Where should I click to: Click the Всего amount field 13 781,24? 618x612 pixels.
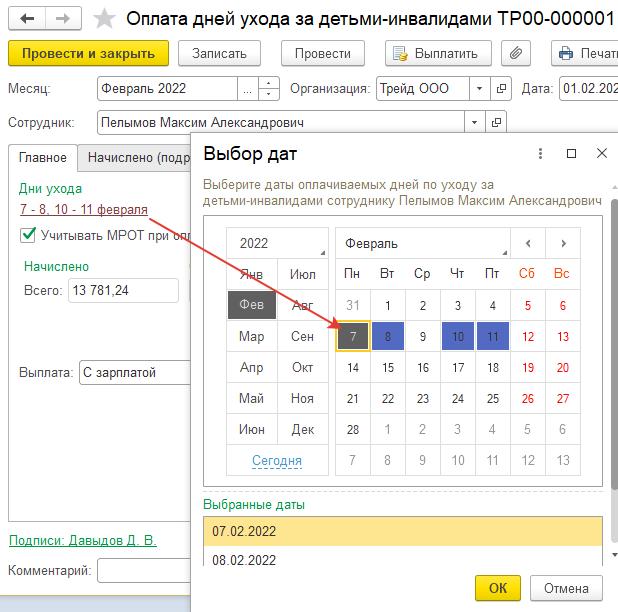(123, 290)
